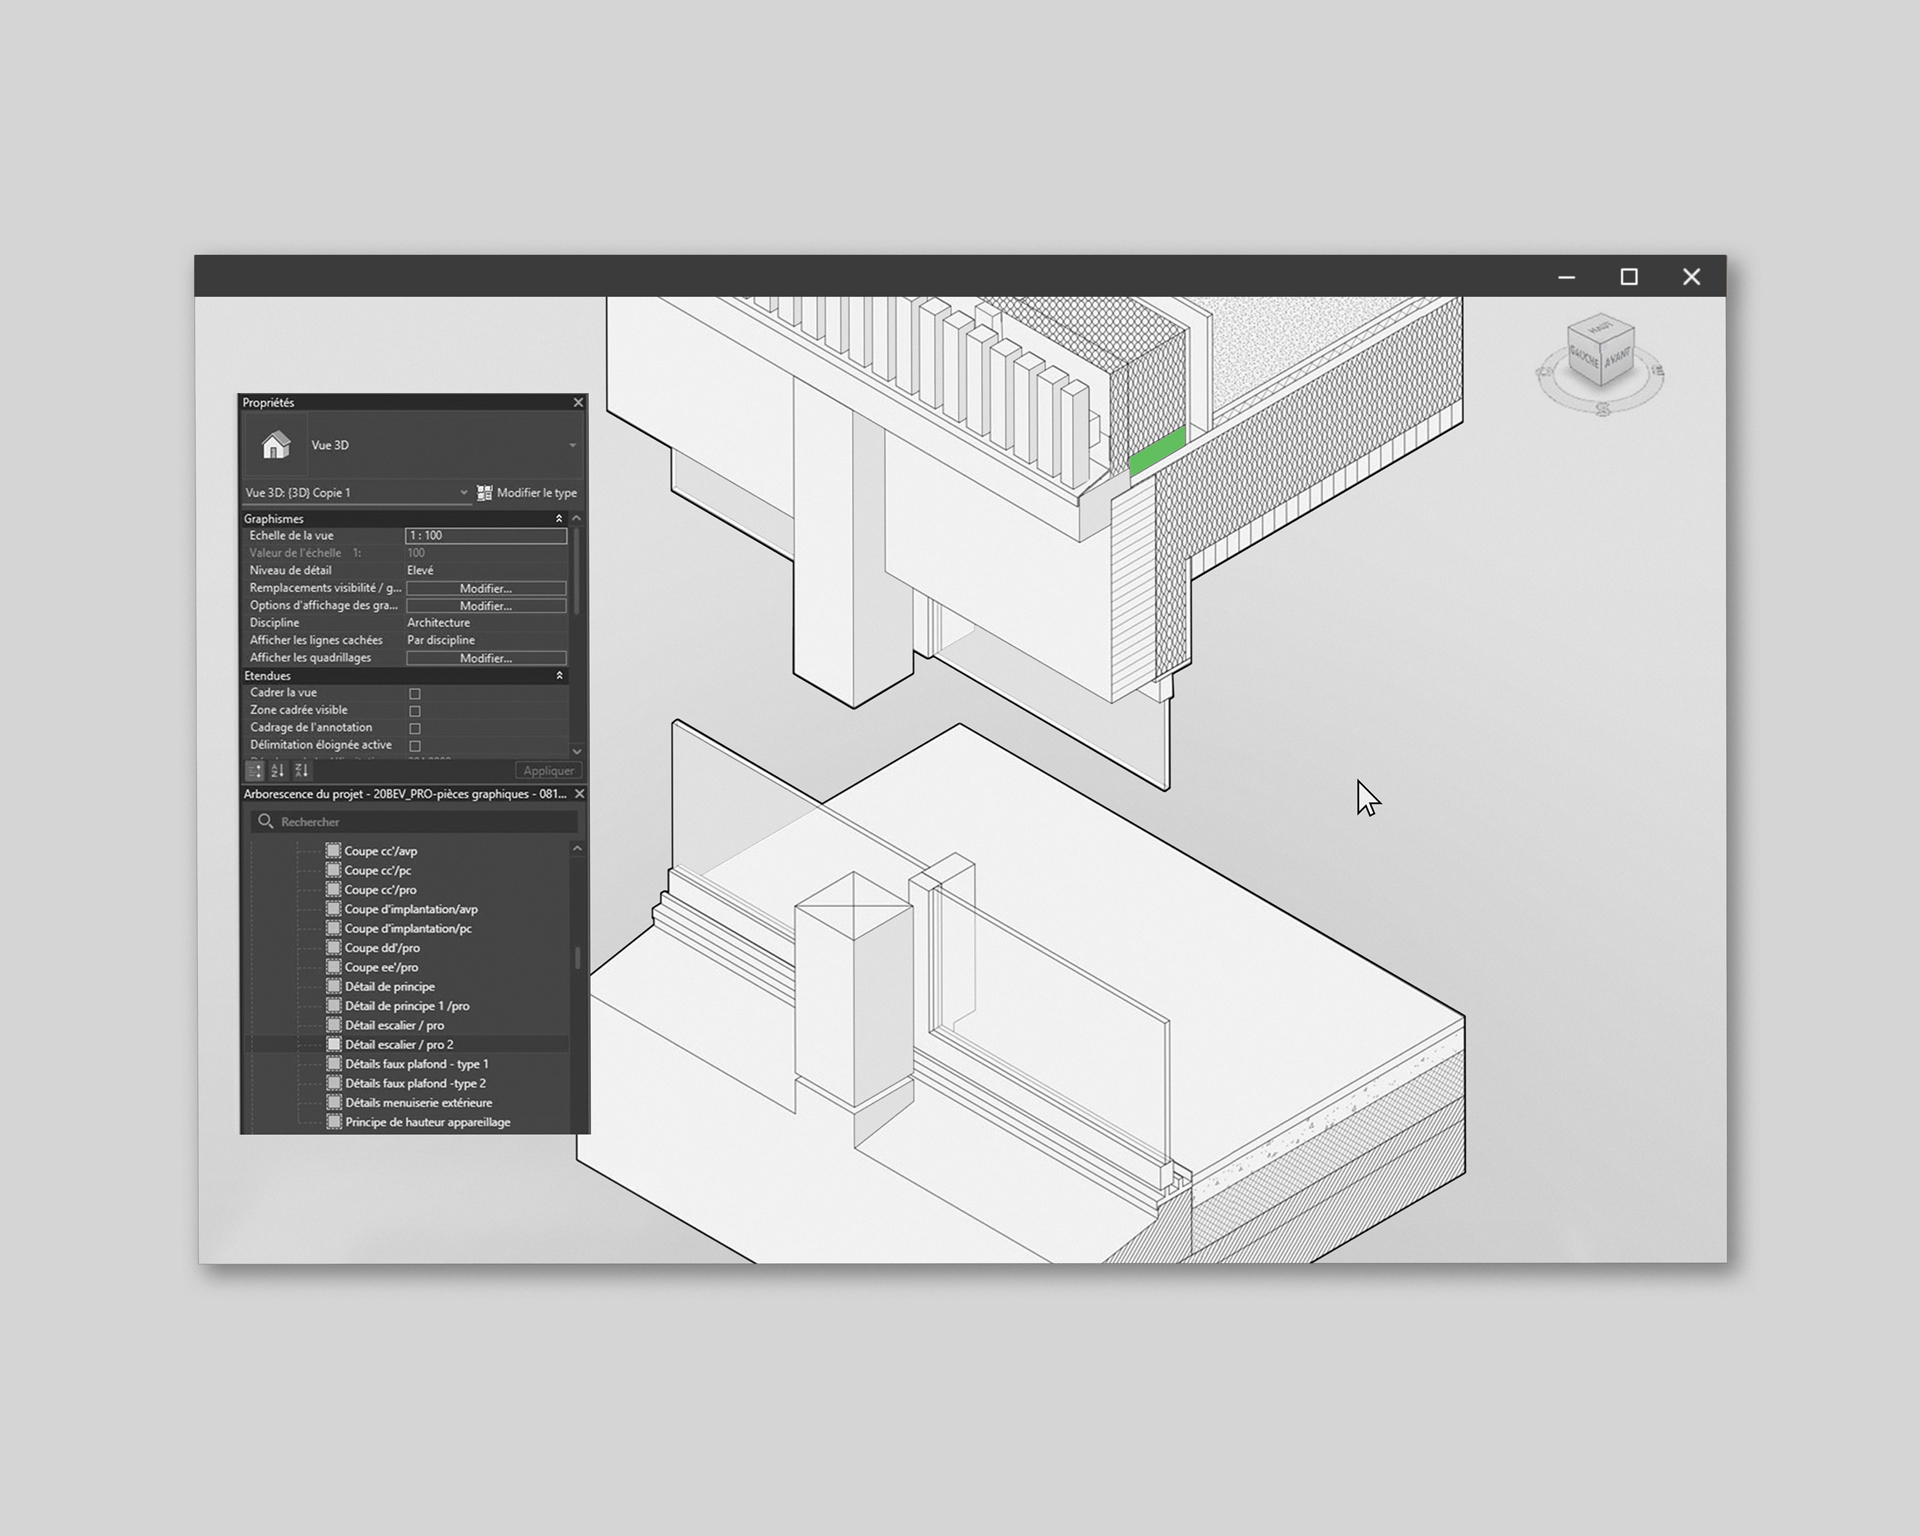Click the magnifier icon in the Rechercher field
The image size is (1920, 1536).
[265, 821]
